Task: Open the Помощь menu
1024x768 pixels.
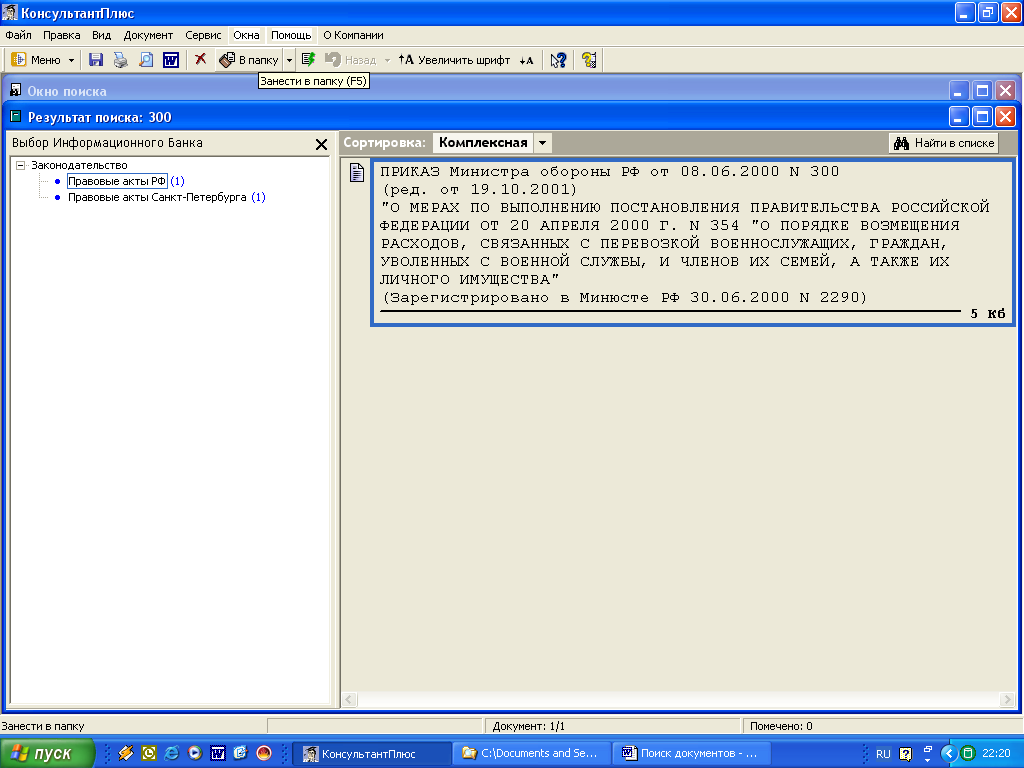Action: pos(291,35)
